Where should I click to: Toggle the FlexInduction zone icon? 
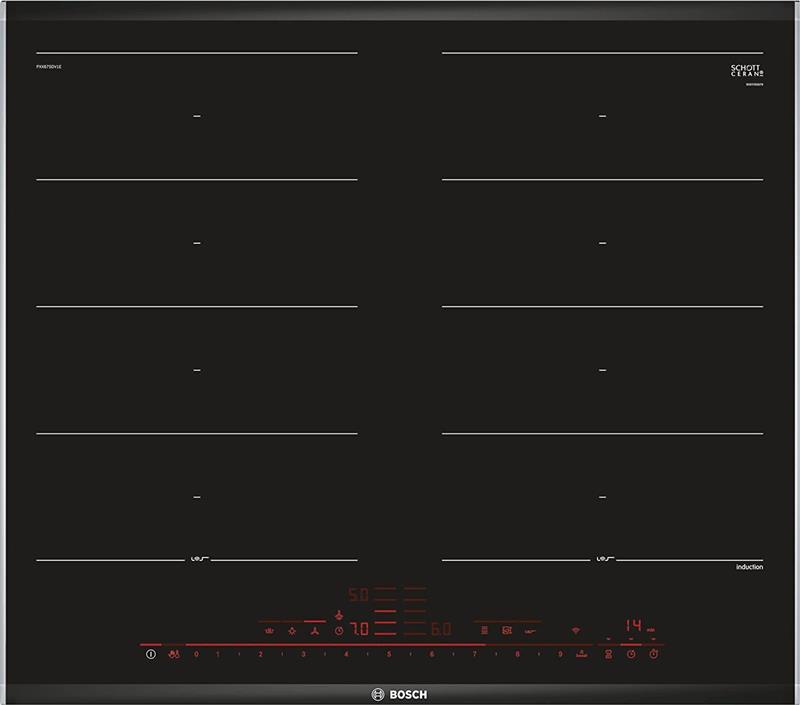[484, 630]
